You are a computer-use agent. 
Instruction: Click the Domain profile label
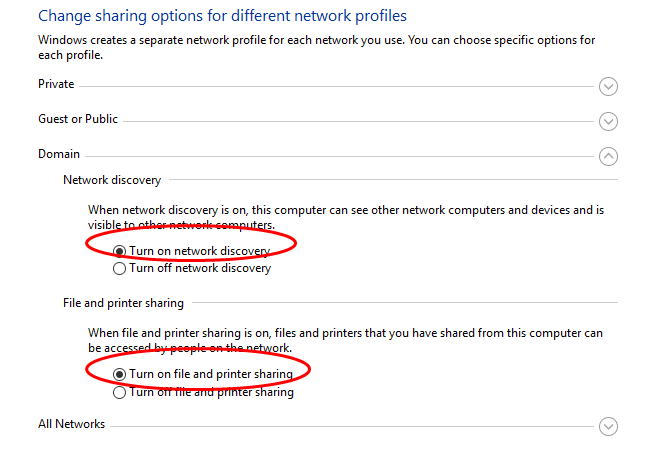[x=59, y=154]
